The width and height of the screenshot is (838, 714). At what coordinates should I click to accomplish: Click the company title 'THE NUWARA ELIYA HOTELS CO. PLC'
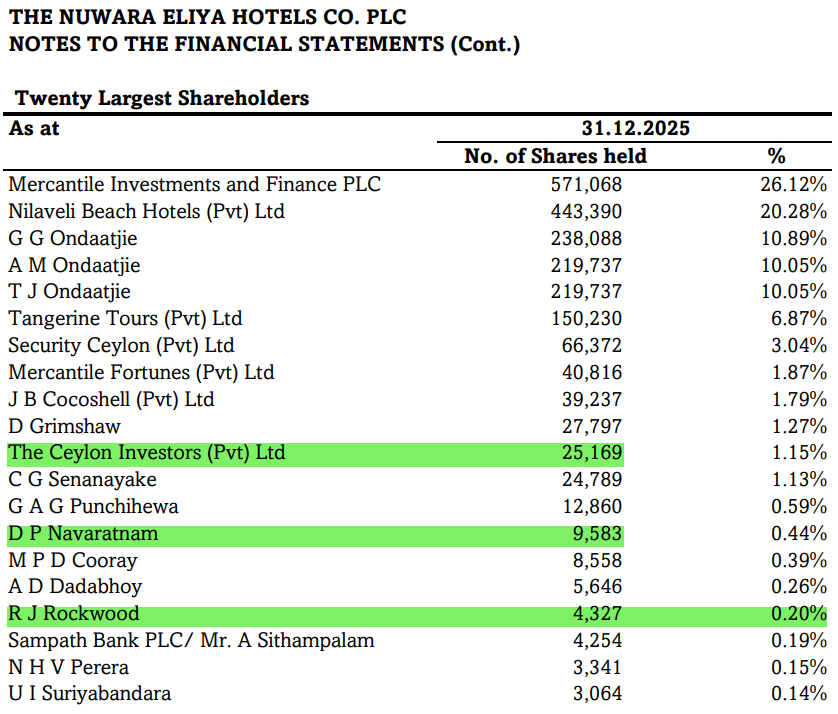(207, 17)
